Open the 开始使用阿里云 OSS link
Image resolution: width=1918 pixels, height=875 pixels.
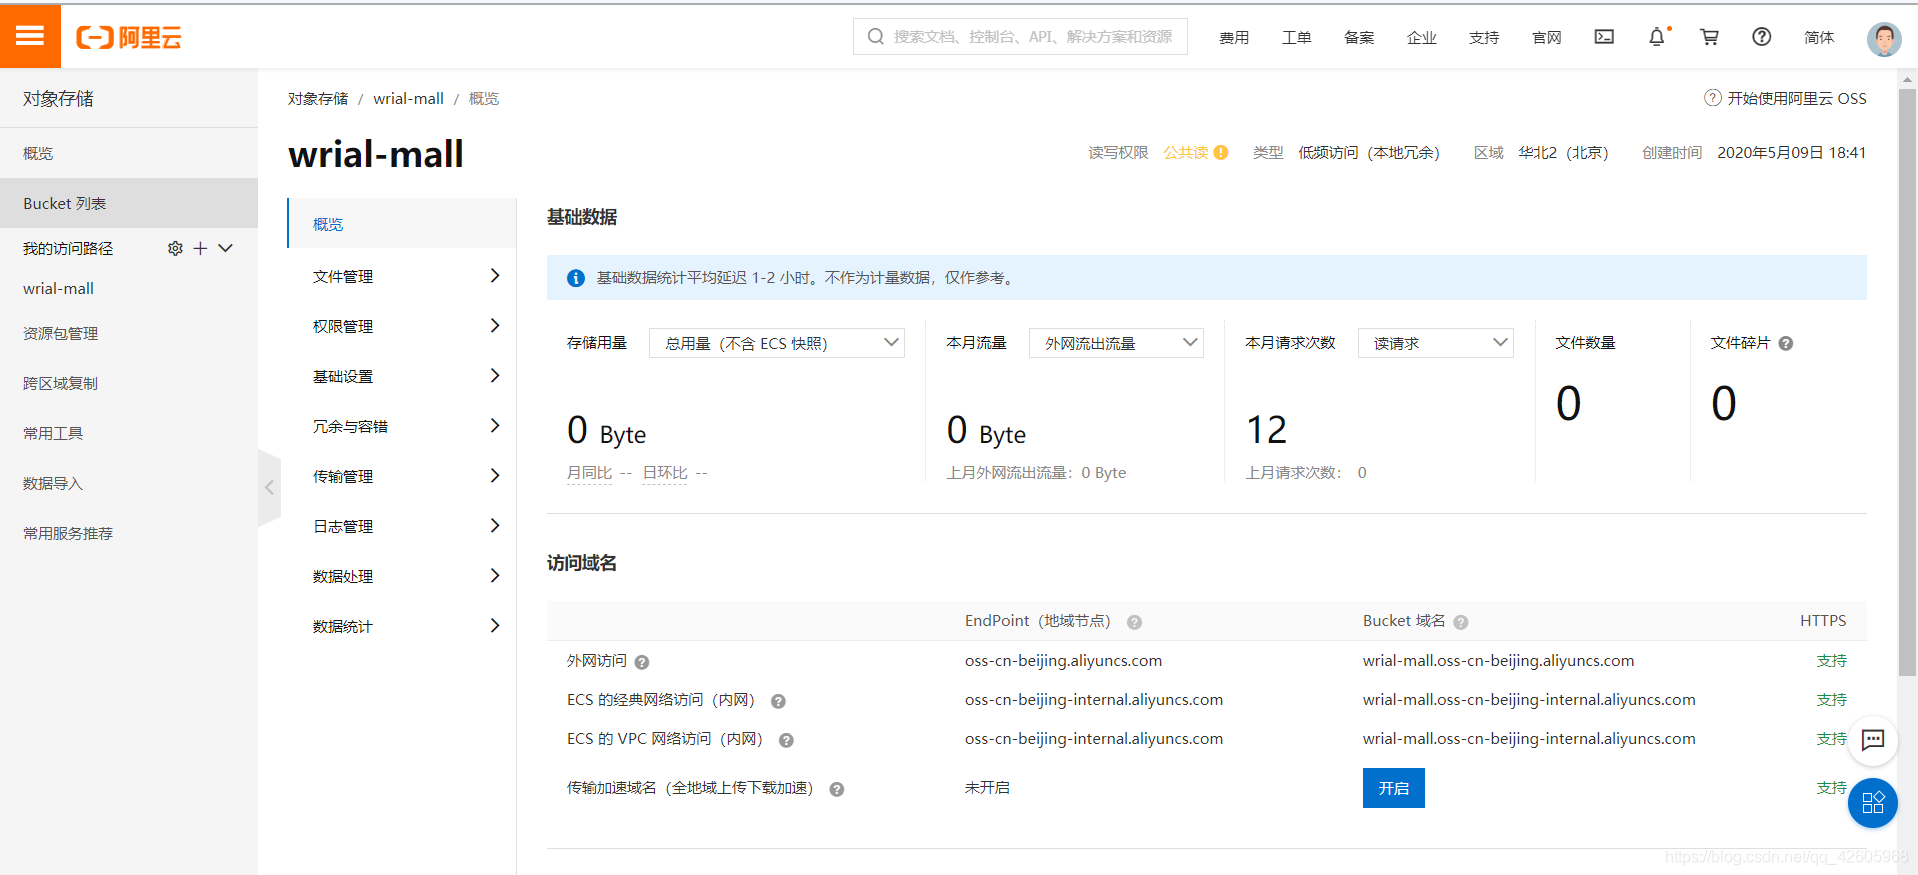pos(1797,98)
